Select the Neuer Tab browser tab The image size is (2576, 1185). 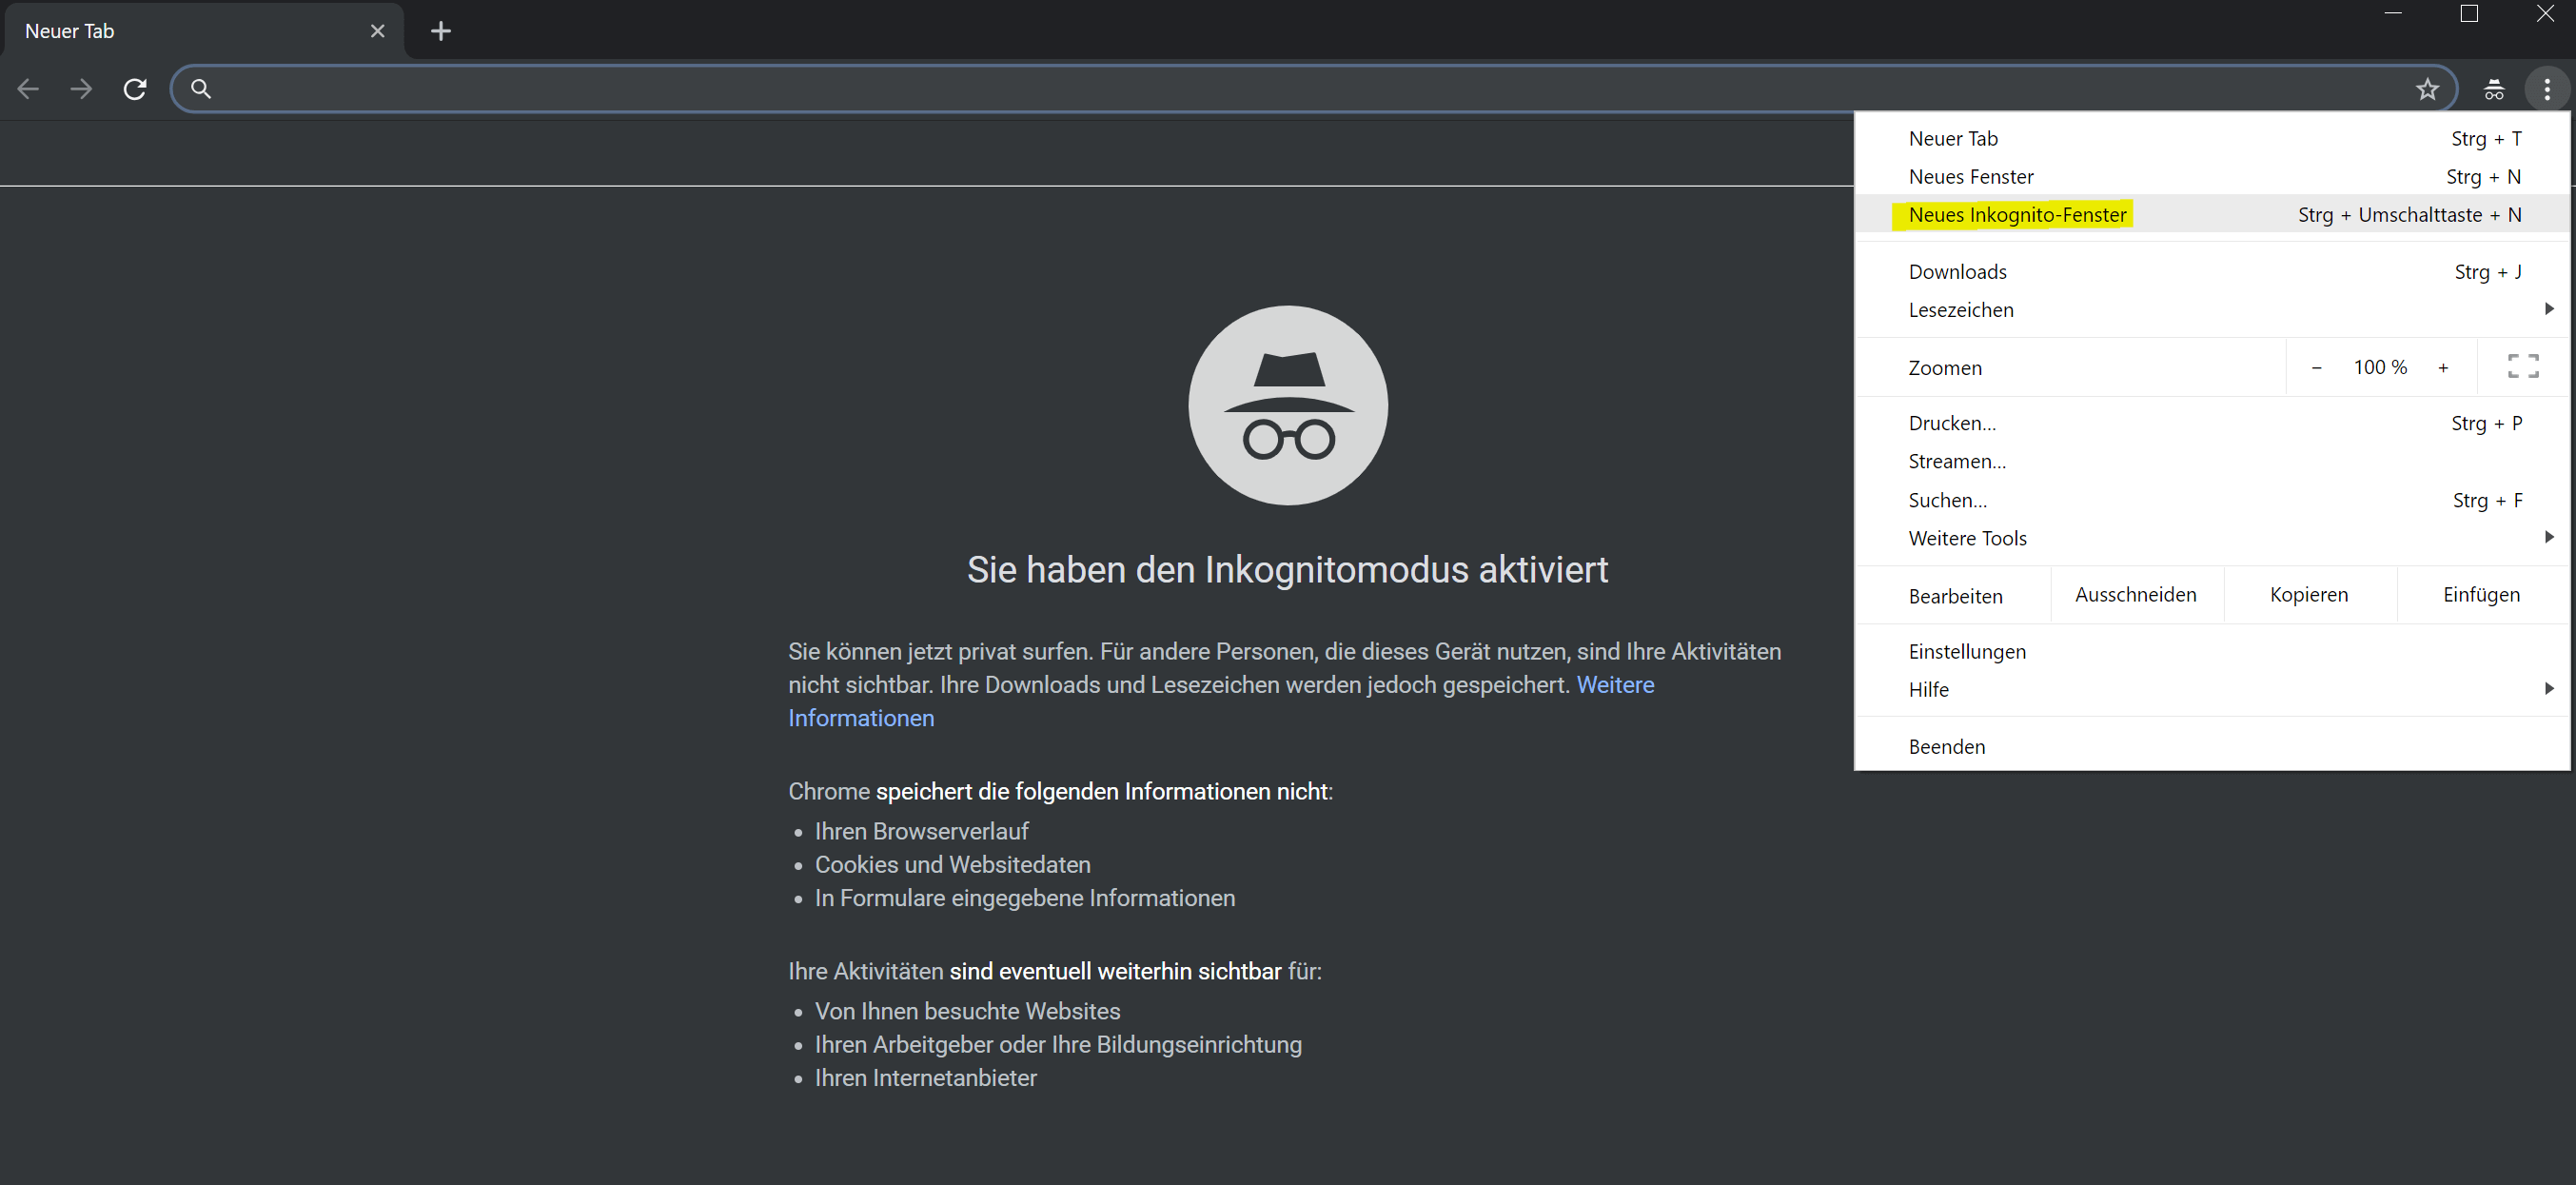[x=202, y=31]
